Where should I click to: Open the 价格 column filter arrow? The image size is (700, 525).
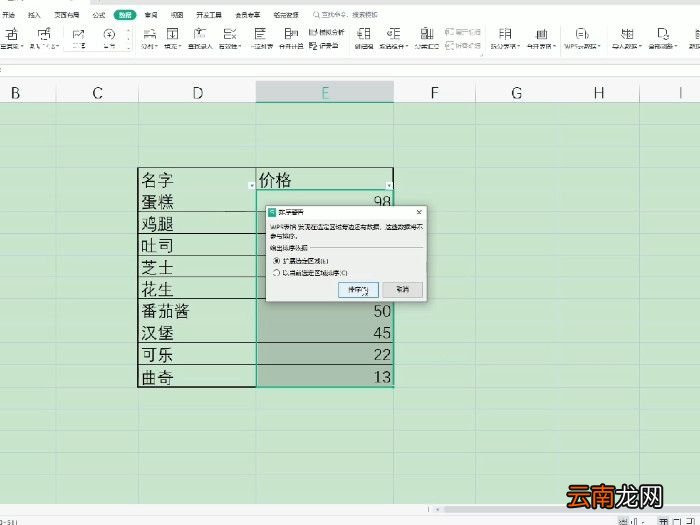click(x=389, y=185)
